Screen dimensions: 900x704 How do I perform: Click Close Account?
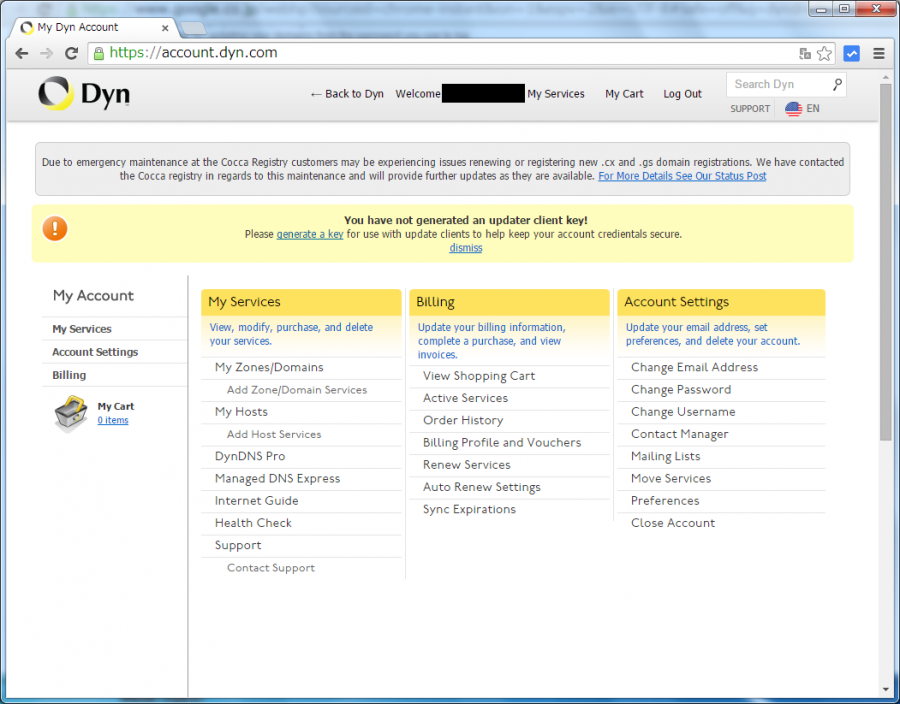point(673,523)
